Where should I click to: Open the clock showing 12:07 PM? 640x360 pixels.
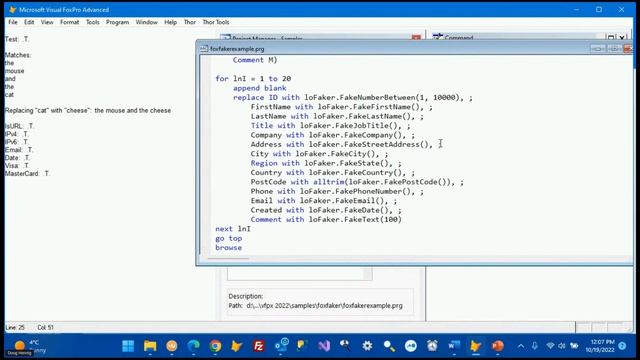(x=600, y=346)
